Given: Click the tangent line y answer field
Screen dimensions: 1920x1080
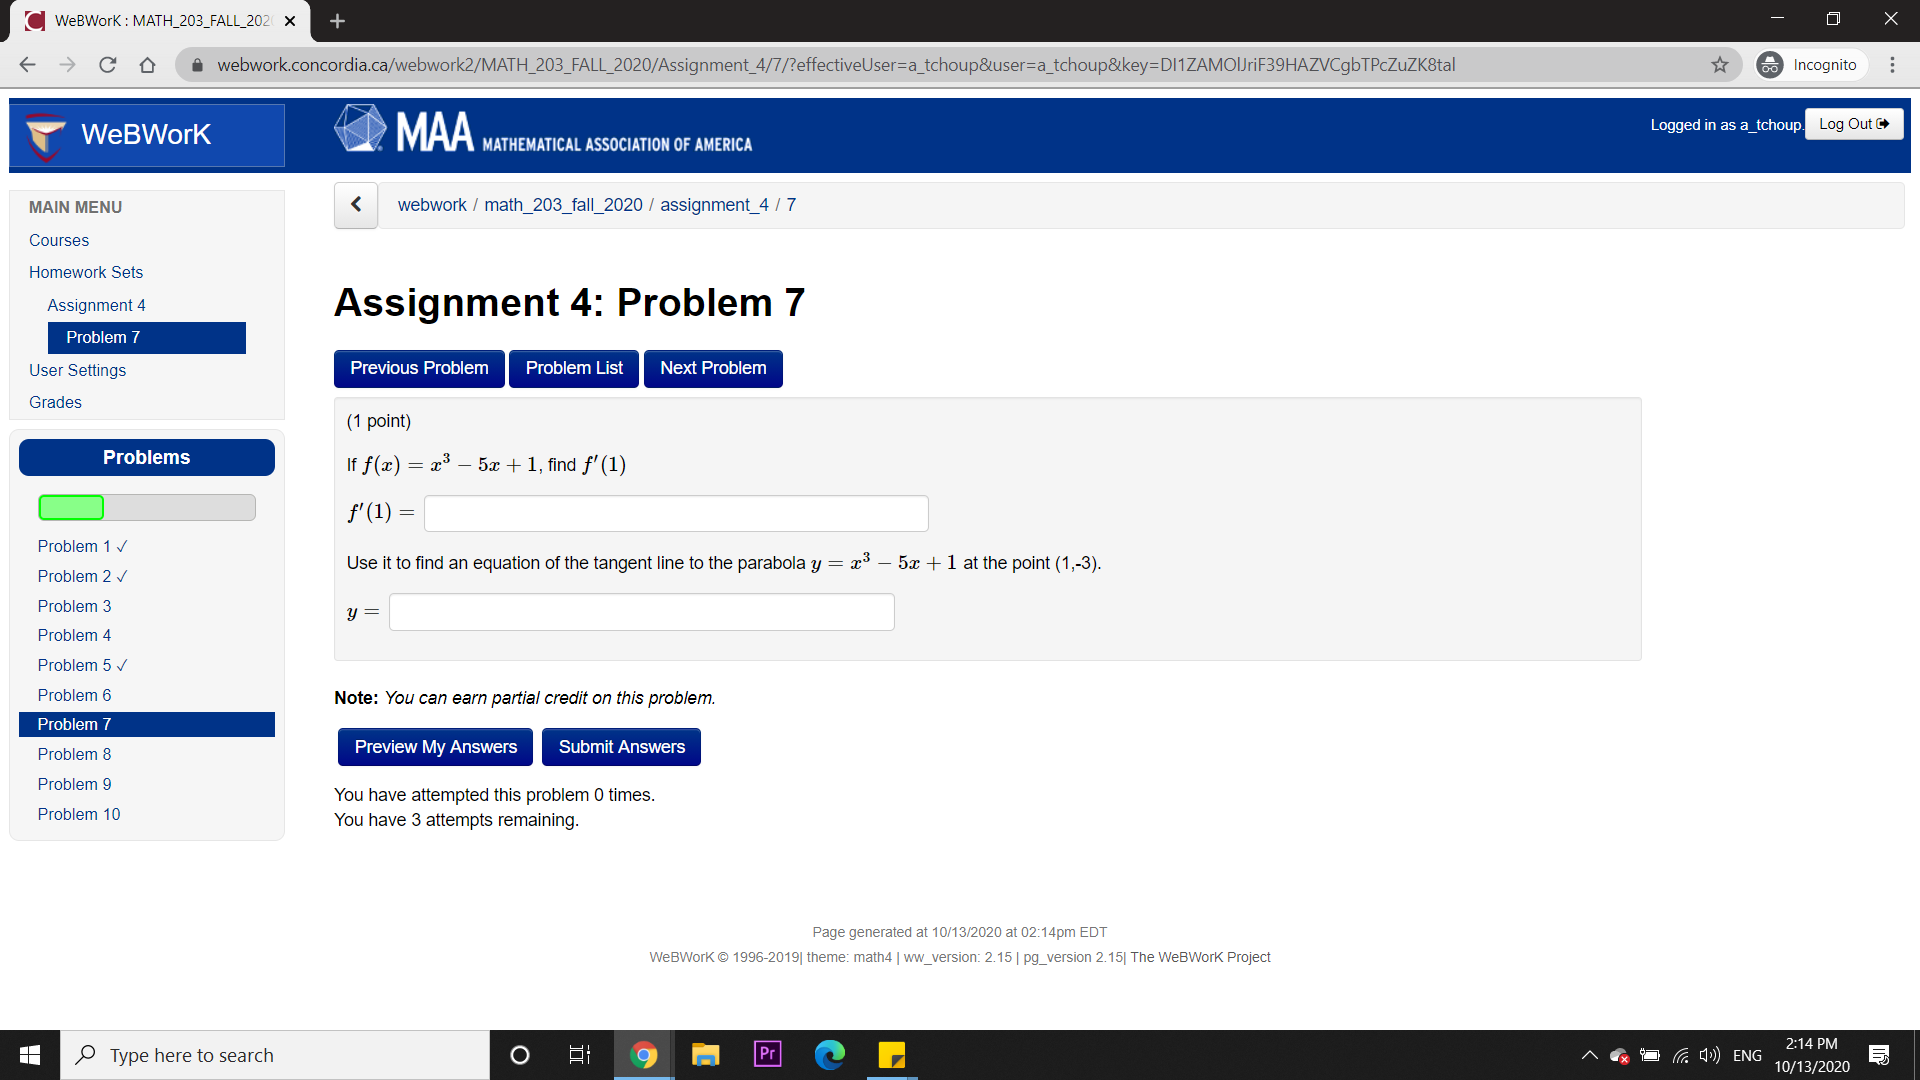Looking at the screenshot, I should pyautogui.click(x=641, y=612).
